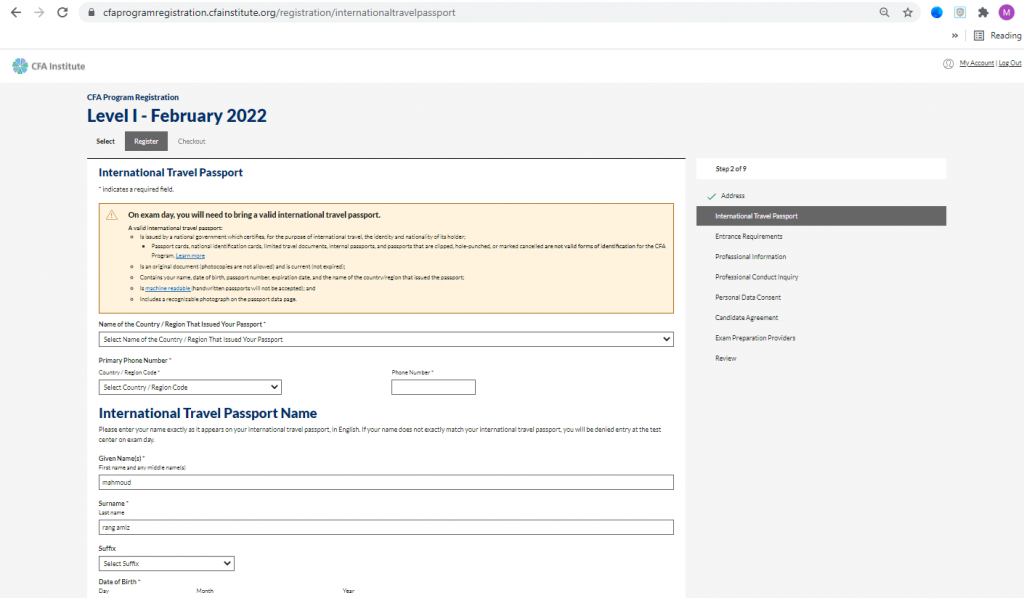1024x598 pixels.
Task: Go to the Checkout step tab
Action: pos(191,141)
